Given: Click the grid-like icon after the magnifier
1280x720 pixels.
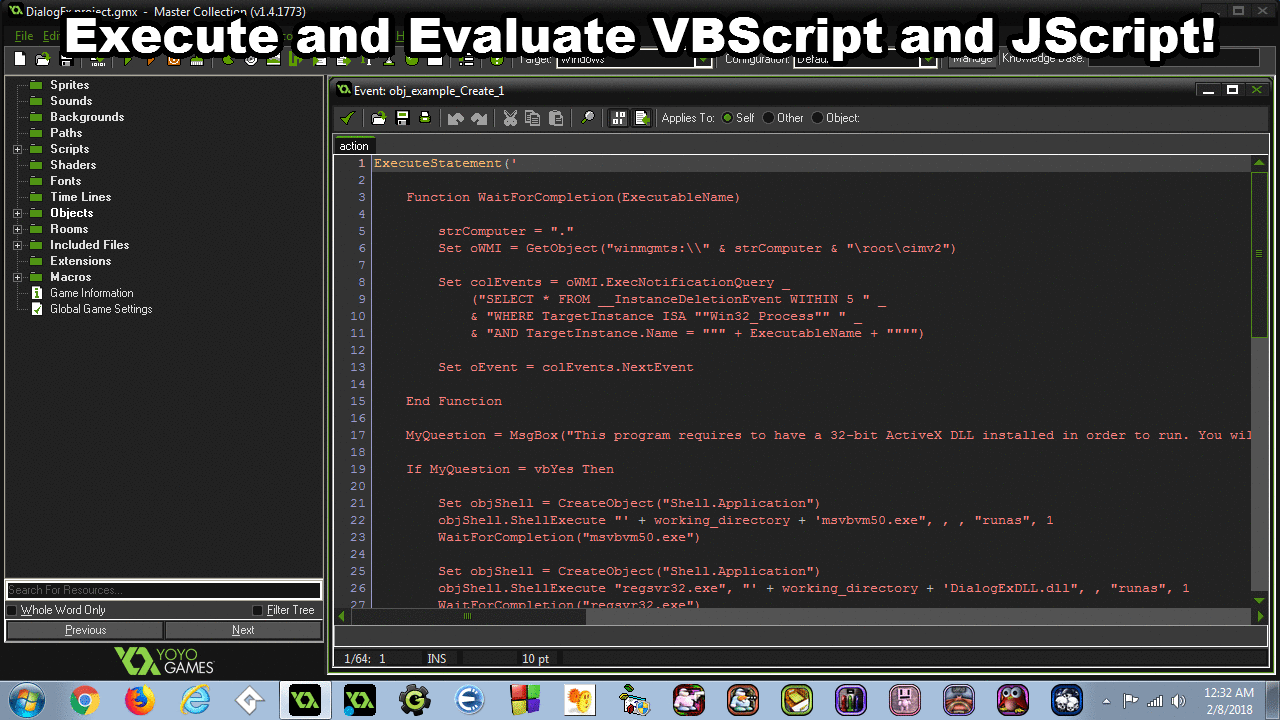Looking at the screenshot, I should [619, 118].
